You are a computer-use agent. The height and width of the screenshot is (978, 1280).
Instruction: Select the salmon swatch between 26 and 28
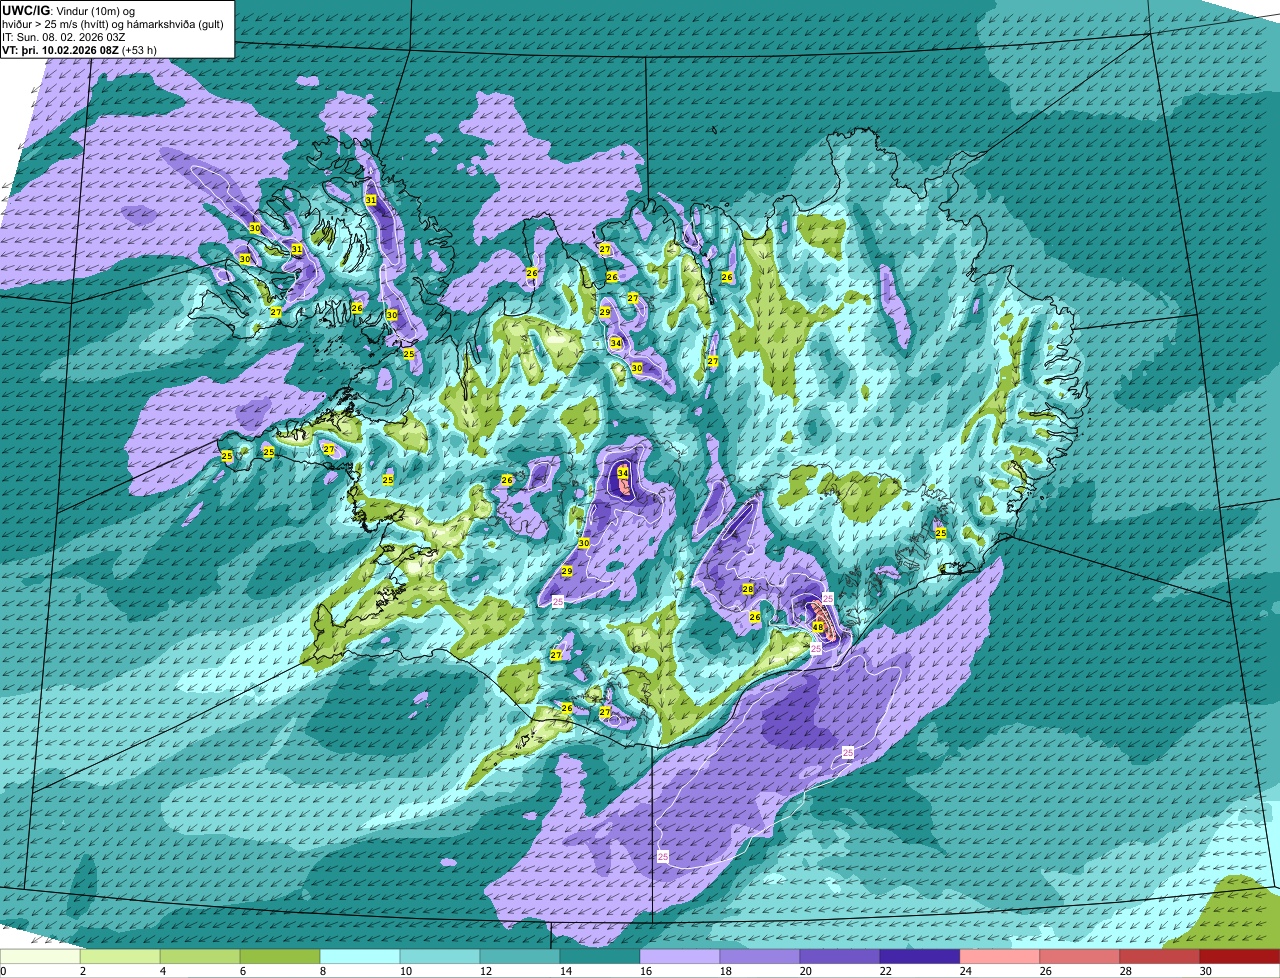[1080, 957]
